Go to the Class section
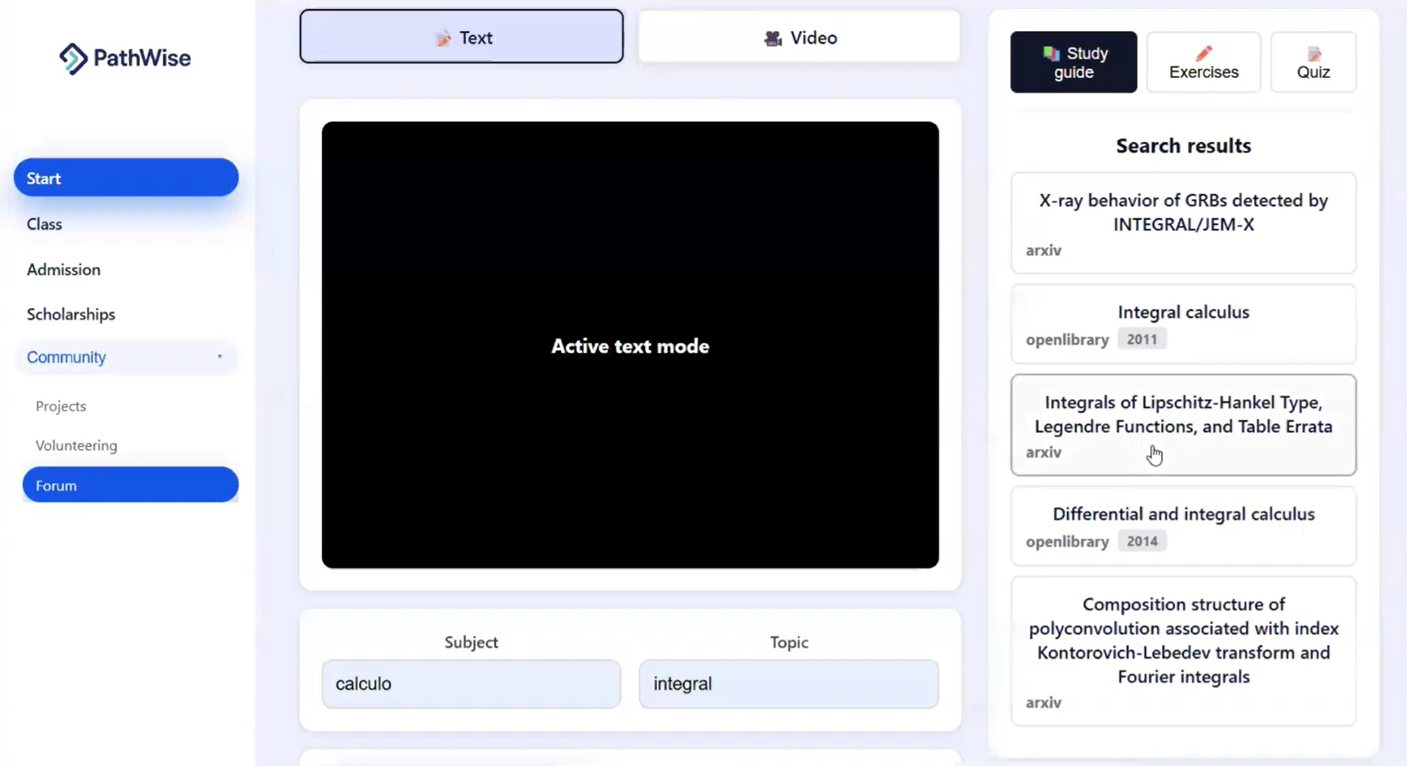 pos(45,224)
